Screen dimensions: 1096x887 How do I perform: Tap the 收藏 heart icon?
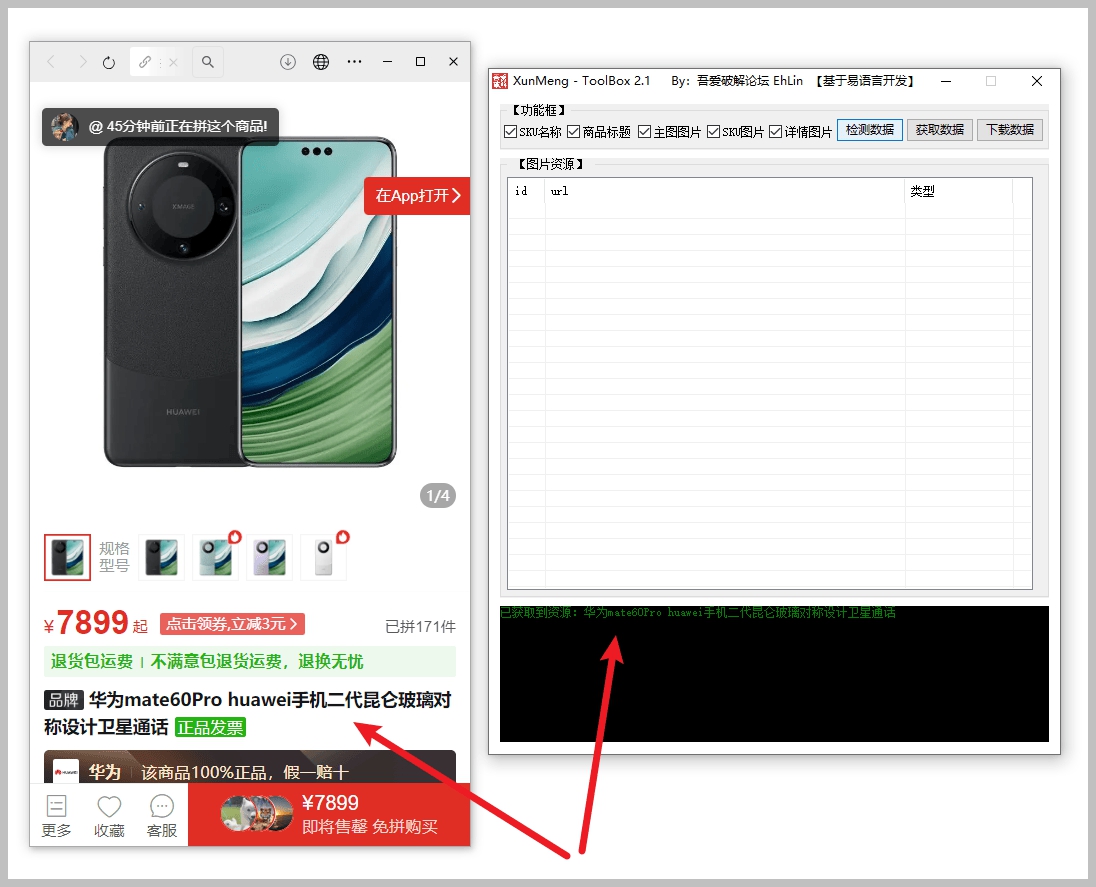109,815
